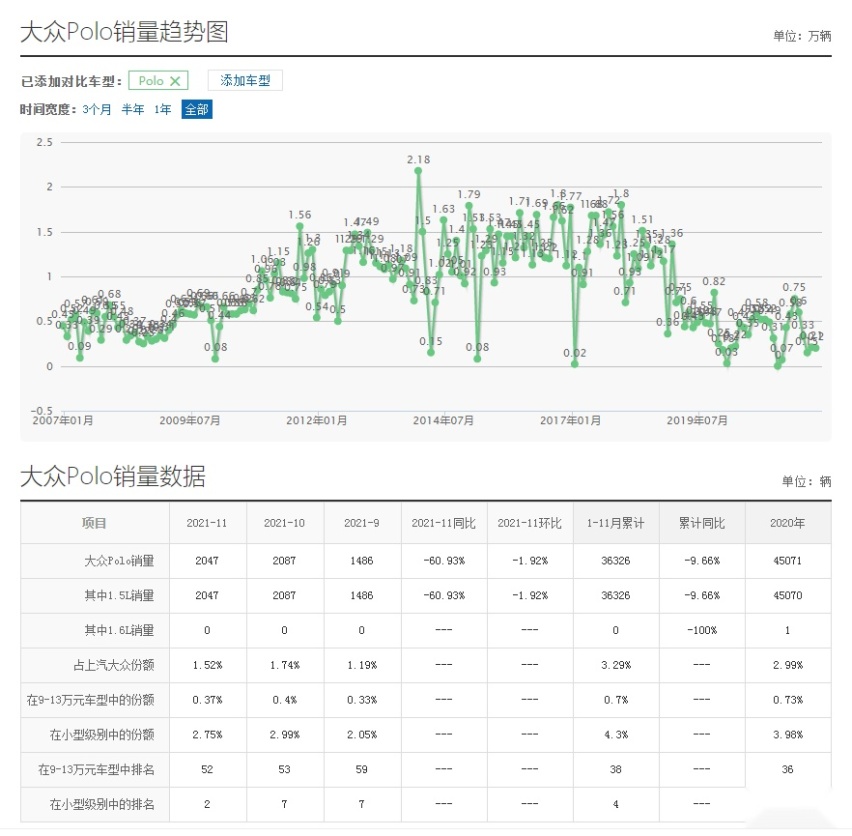Viewport: 852px width, 836px height.
Task: Click the 2021-9 column header
Action: pyautogui.click(x=362, y=523)
